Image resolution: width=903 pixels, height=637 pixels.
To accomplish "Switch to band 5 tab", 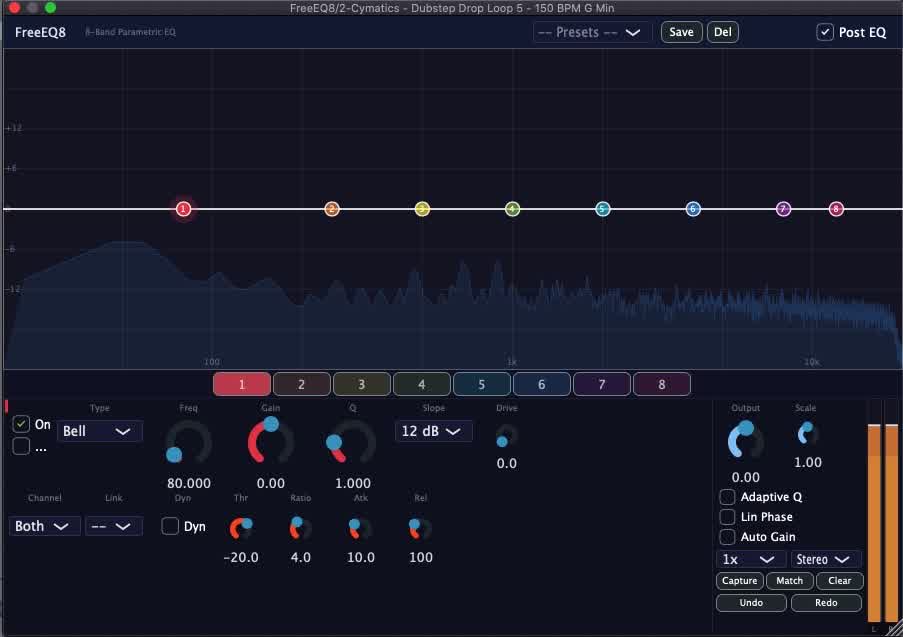I will tap(481, 384).
